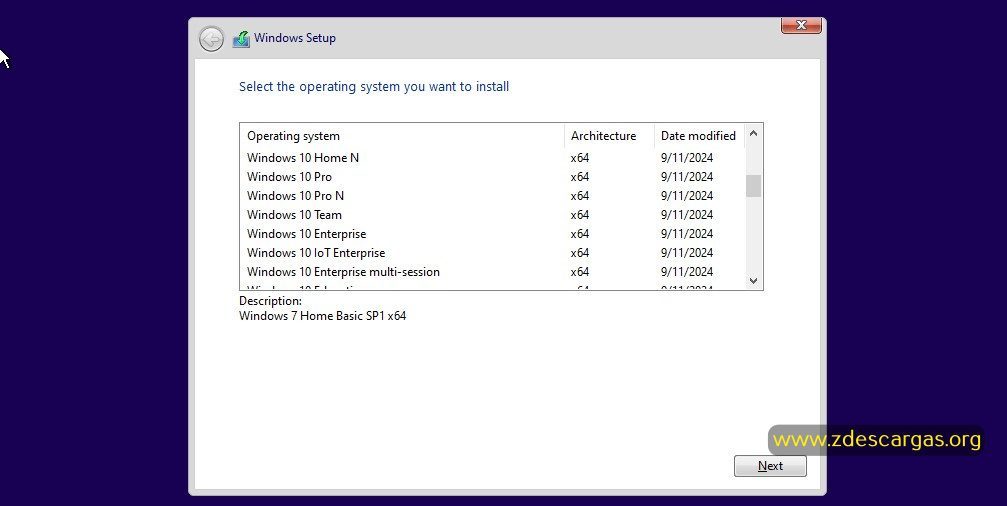Click the Date modified column header
This screenshot has height=506, width=1007.
pyautogui.click(x=699, y=136)
